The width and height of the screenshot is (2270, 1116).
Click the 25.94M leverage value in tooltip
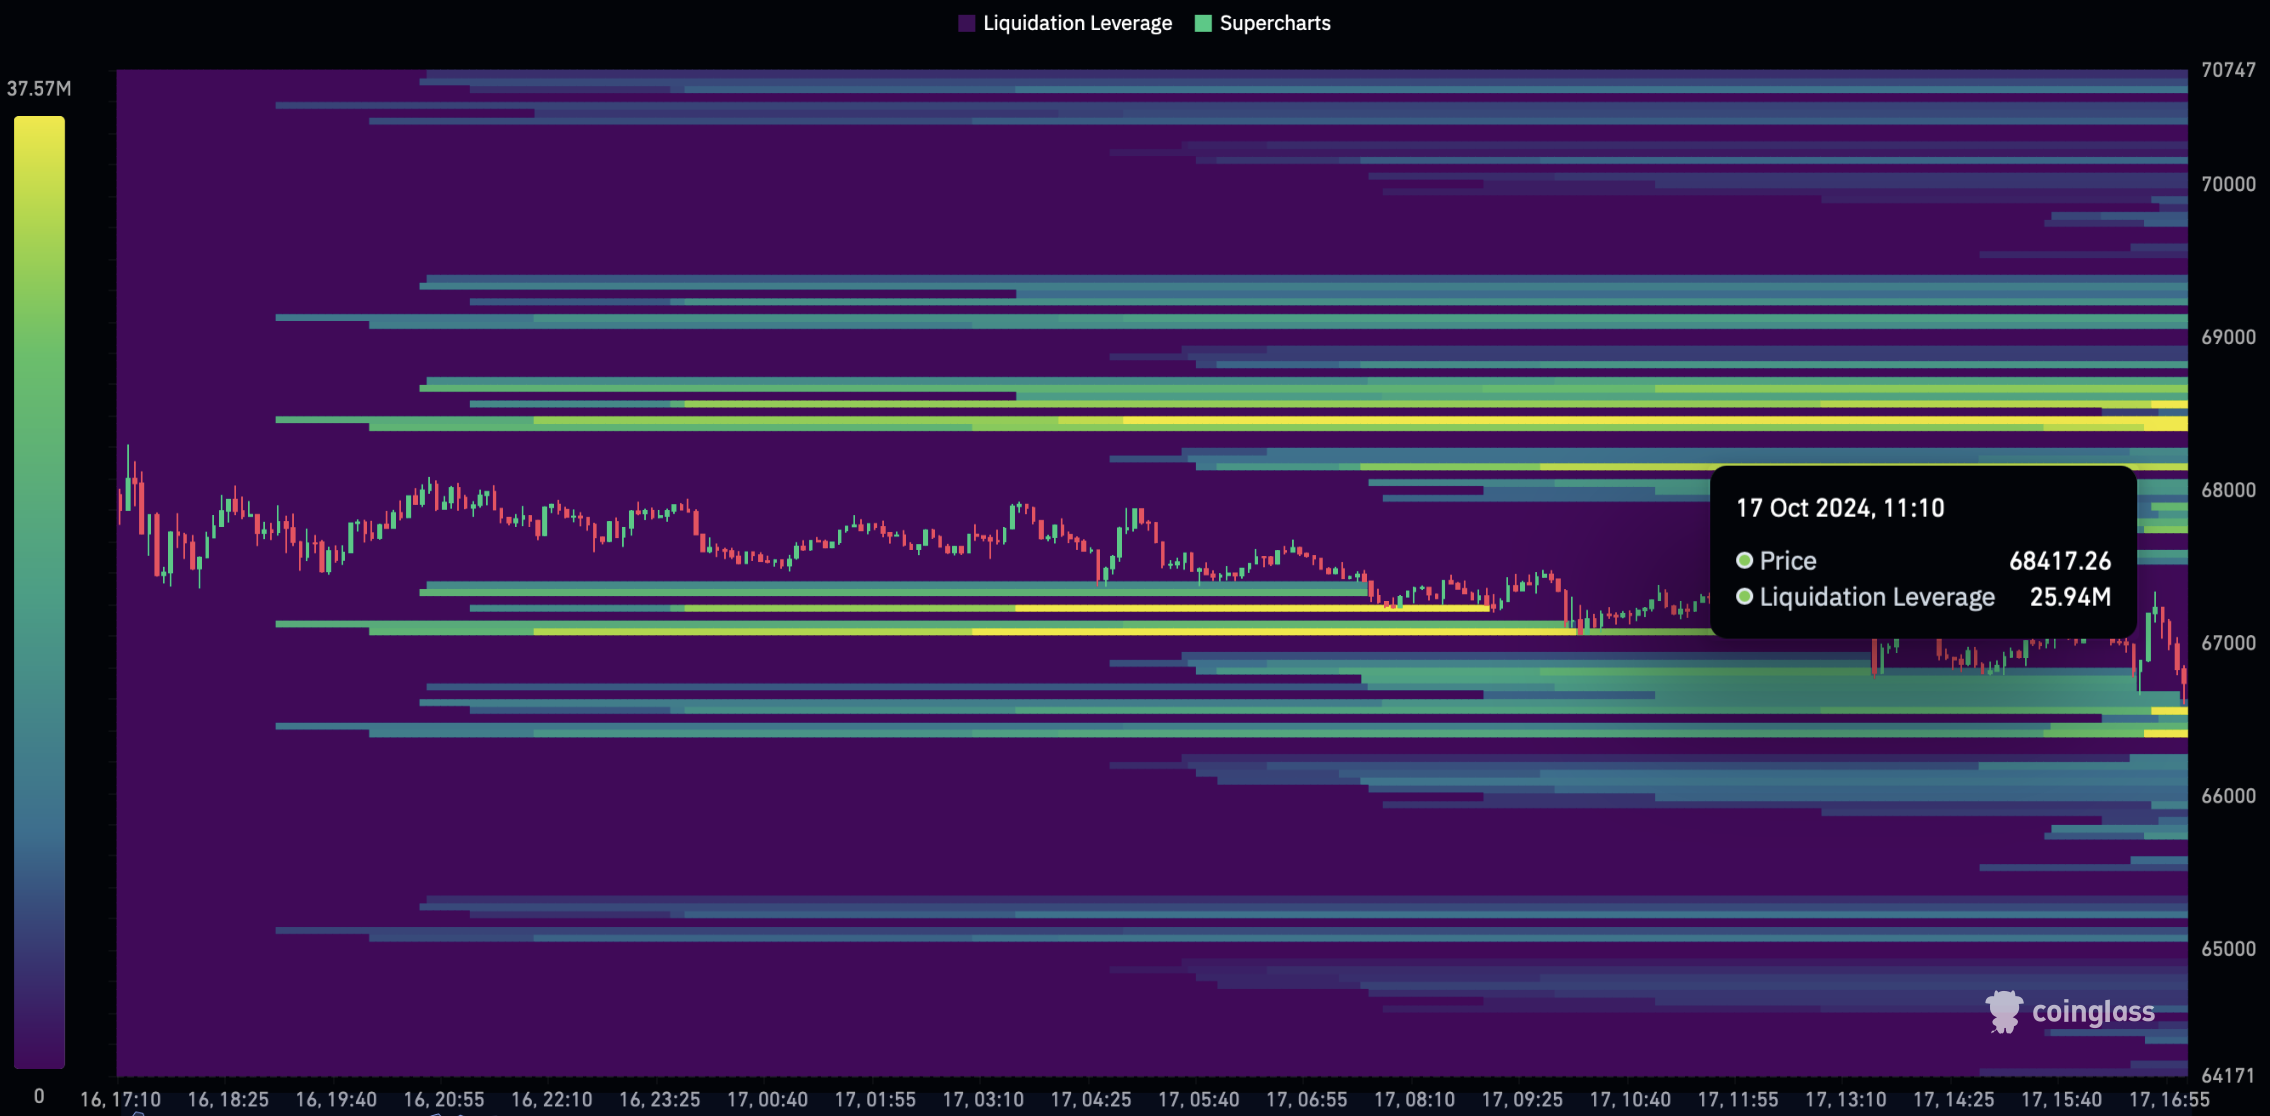point(2070,597)
